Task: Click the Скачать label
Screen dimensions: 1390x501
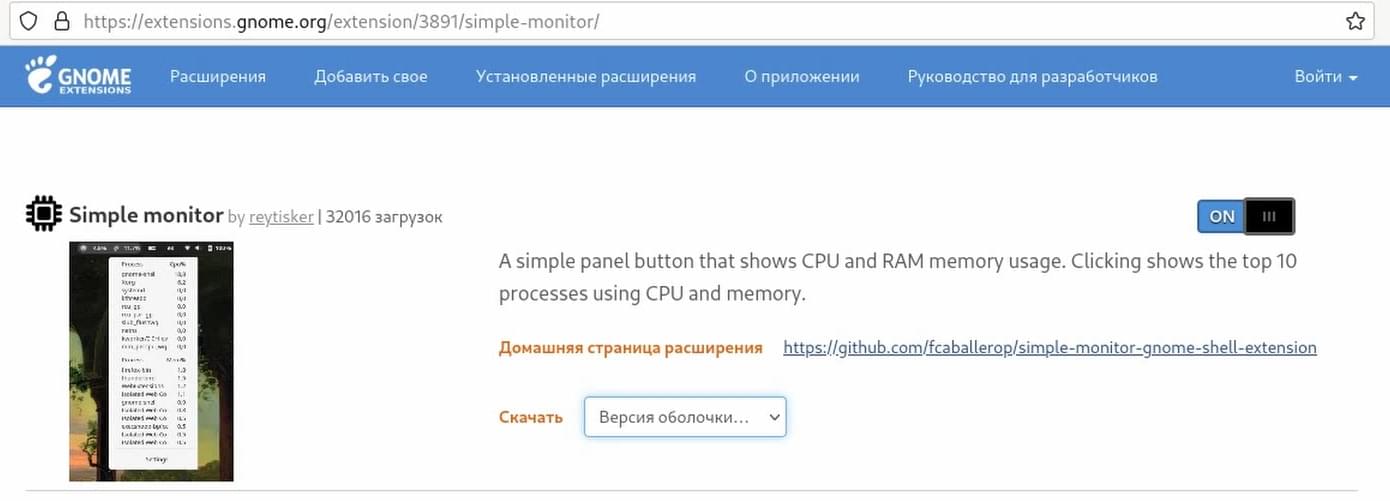Action: (x=531, y=417)
